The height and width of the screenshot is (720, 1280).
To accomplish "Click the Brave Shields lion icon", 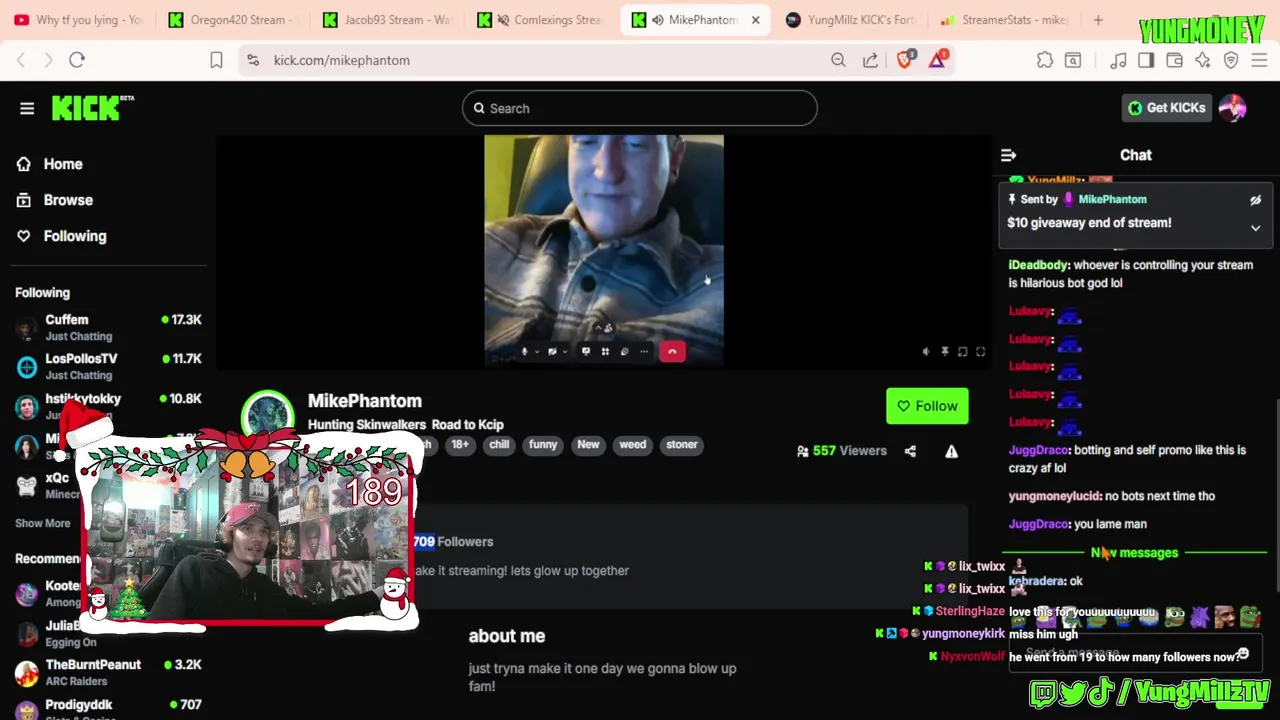I will (x=905, y=60).
